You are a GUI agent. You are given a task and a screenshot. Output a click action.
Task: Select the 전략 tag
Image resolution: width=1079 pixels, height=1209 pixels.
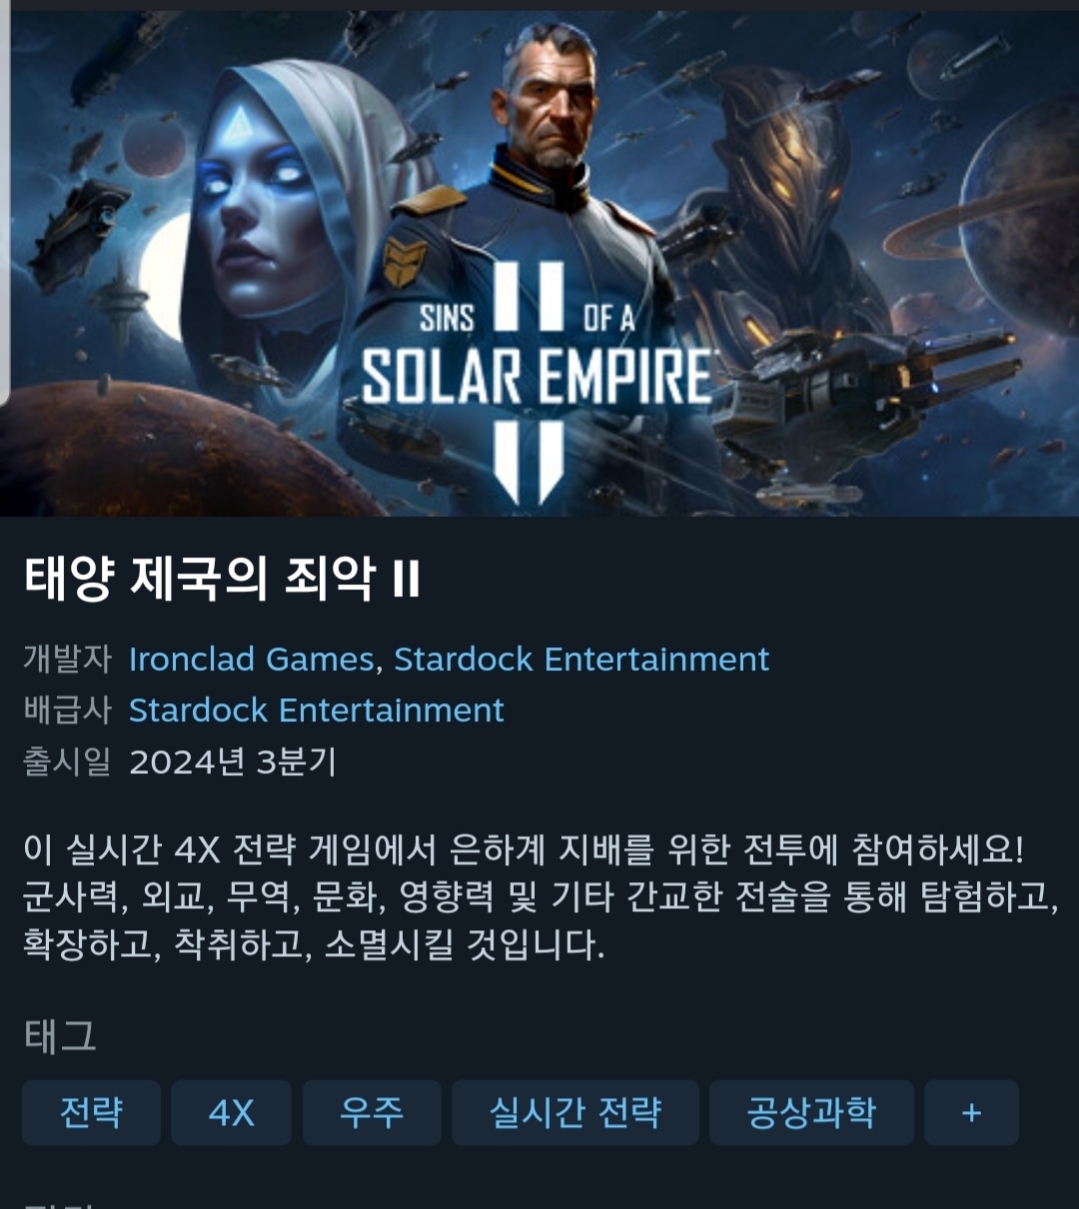tap(91, 1112)
